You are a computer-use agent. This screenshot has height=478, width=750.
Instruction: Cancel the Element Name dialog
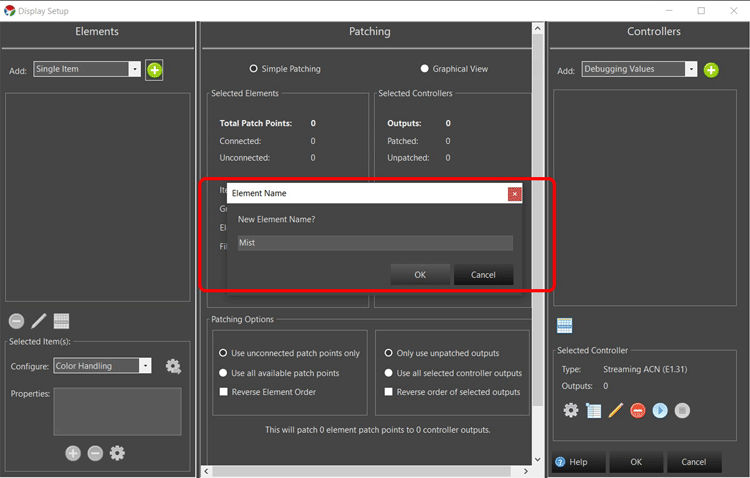483,275
